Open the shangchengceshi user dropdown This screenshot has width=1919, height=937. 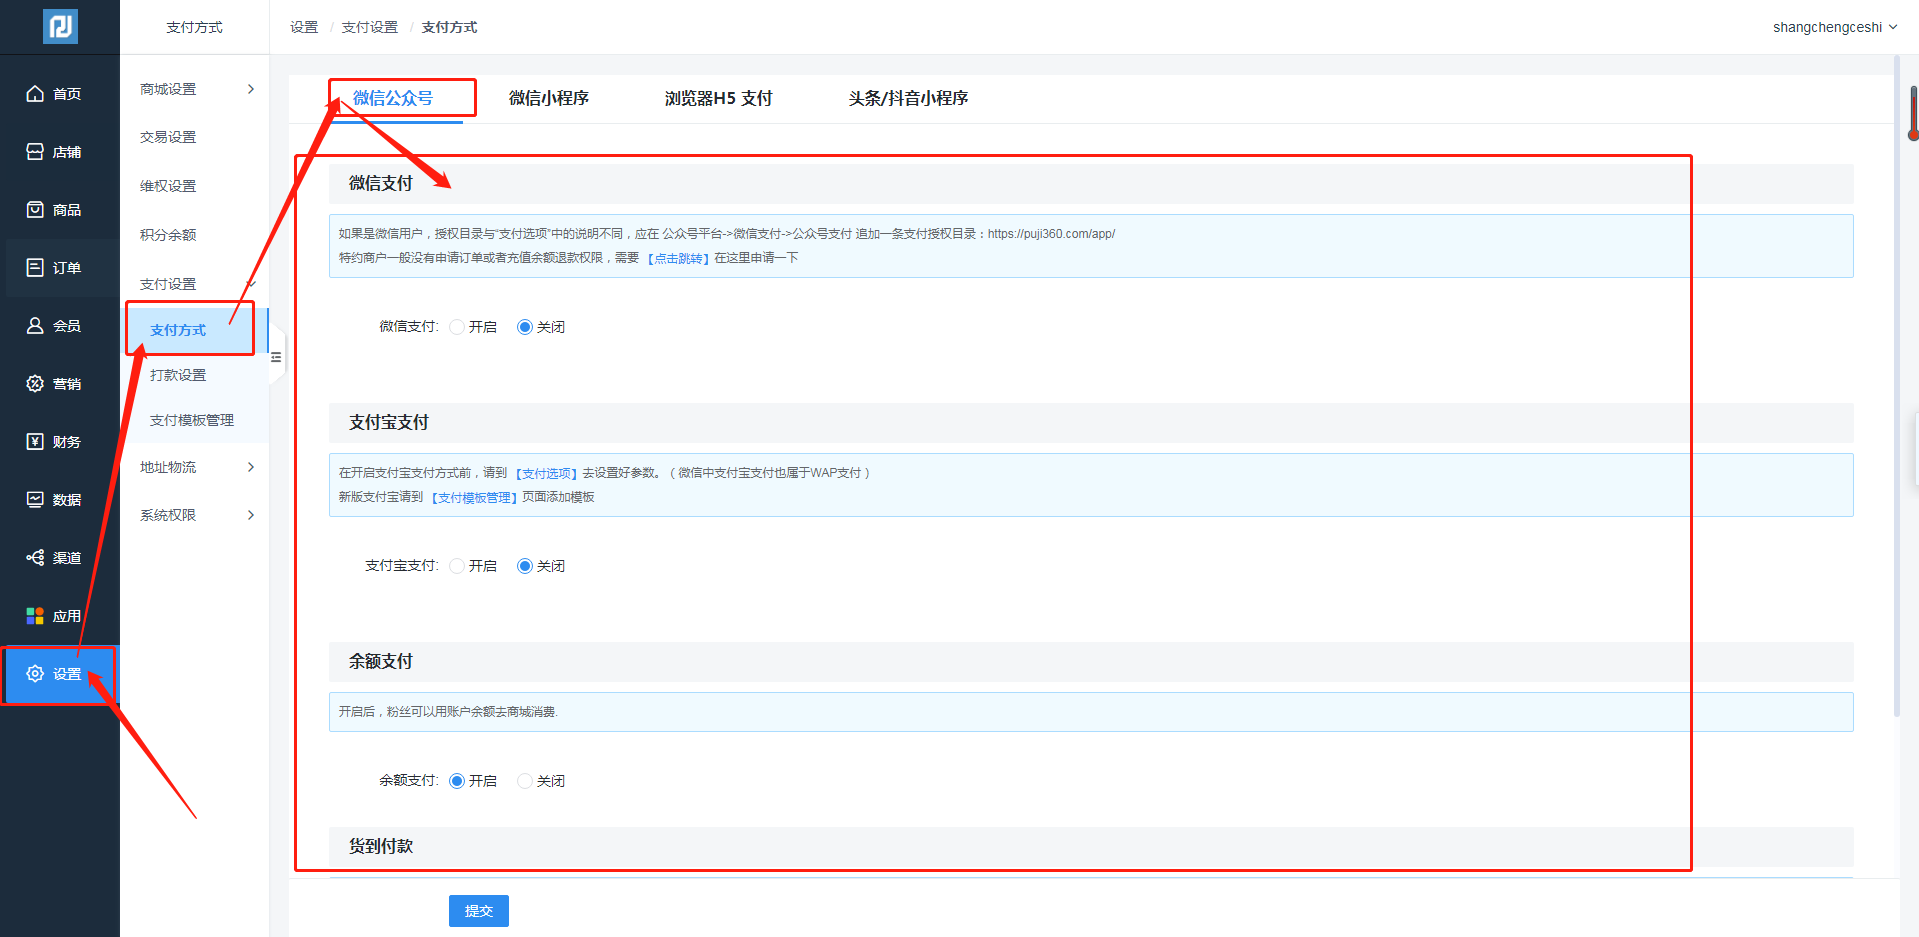1835,27
